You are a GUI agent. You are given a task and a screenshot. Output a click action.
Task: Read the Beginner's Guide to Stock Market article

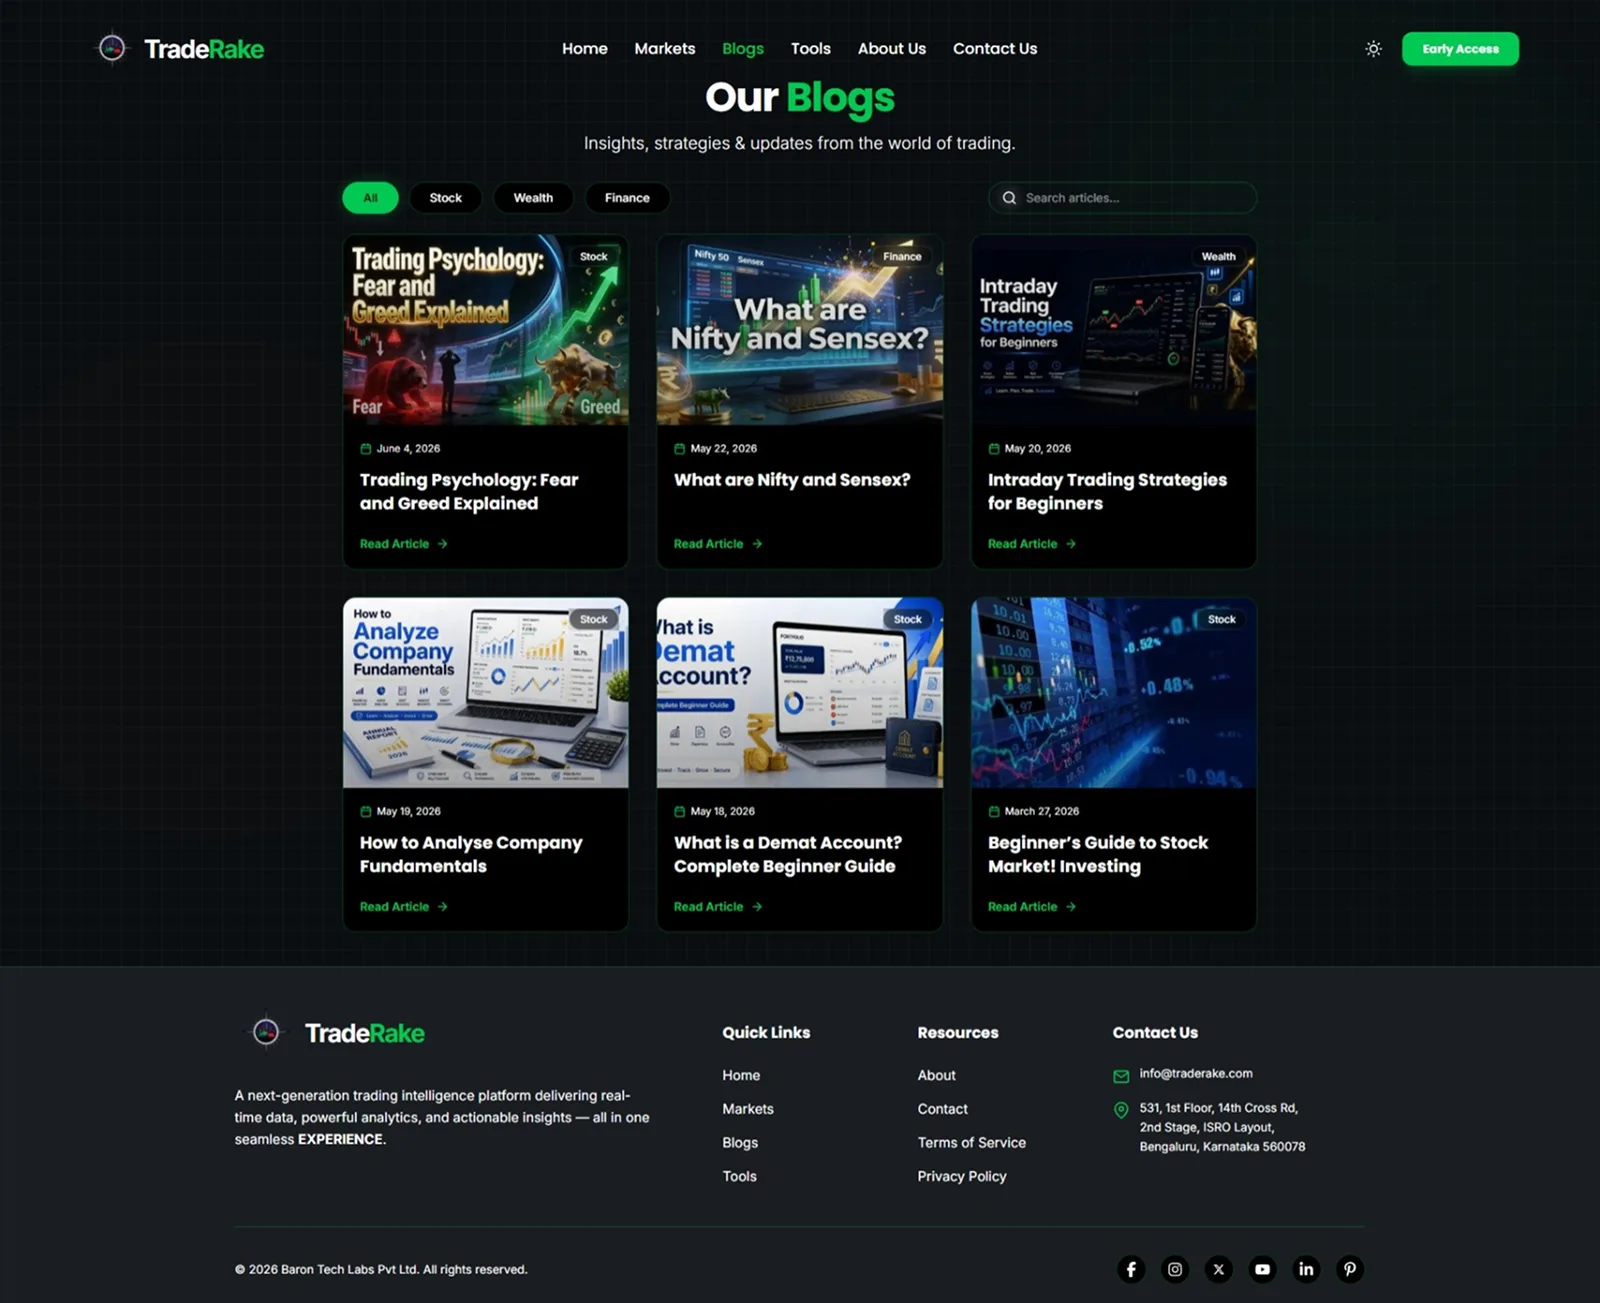coord(1031,907)
